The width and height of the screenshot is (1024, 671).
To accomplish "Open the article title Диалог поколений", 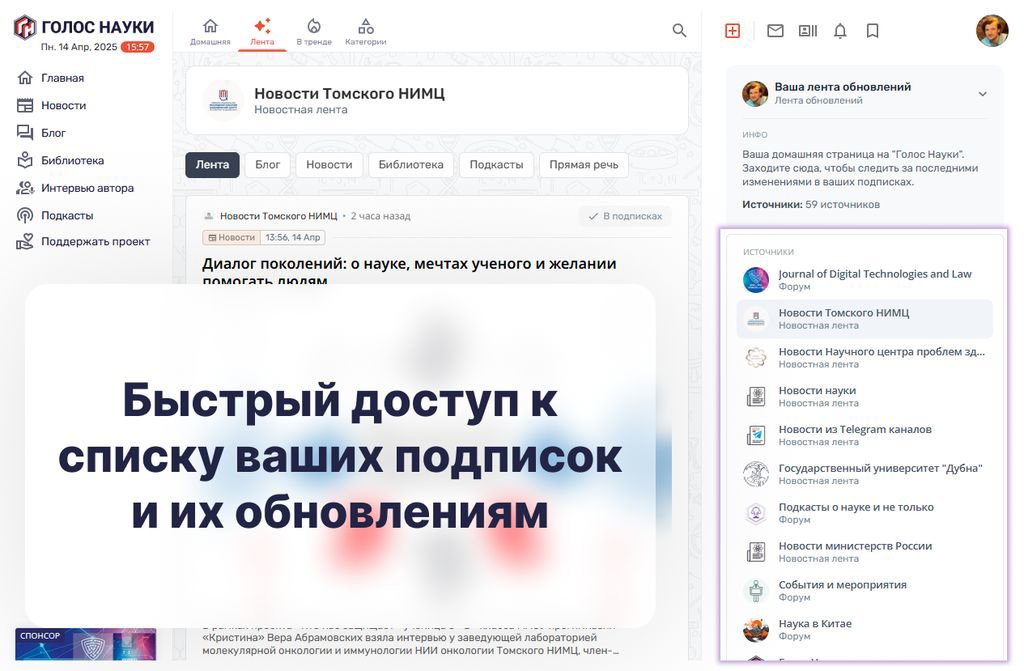I will coord(409,272).
